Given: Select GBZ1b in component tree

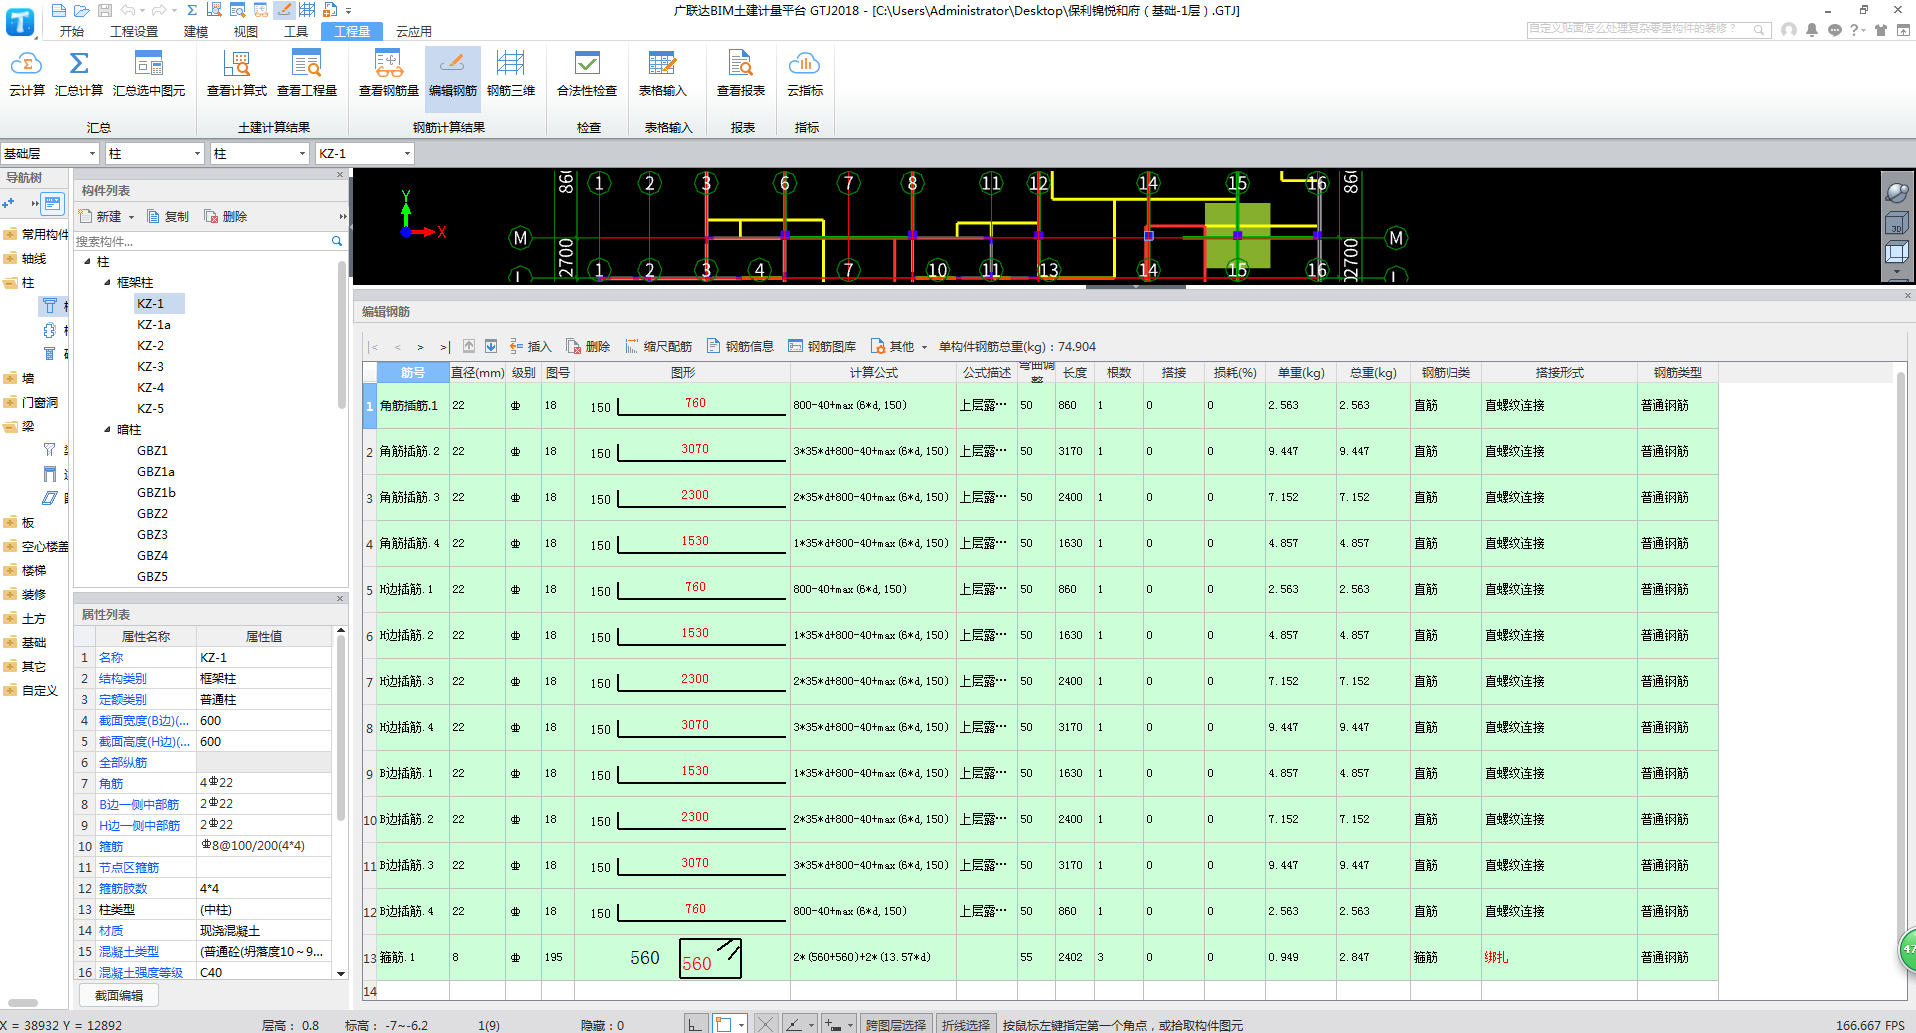Looking at the screenshot, I should (x=157, y=492).
